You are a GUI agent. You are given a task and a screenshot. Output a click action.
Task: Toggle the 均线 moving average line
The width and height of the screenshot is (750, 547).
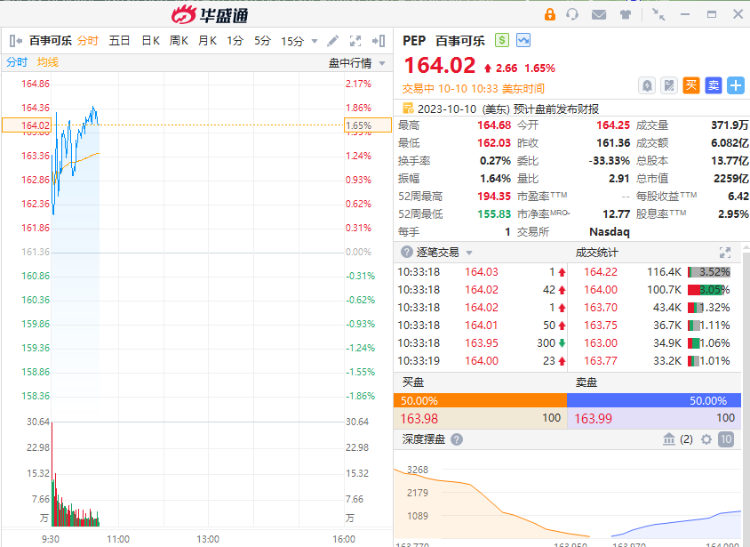coord(48,62)
